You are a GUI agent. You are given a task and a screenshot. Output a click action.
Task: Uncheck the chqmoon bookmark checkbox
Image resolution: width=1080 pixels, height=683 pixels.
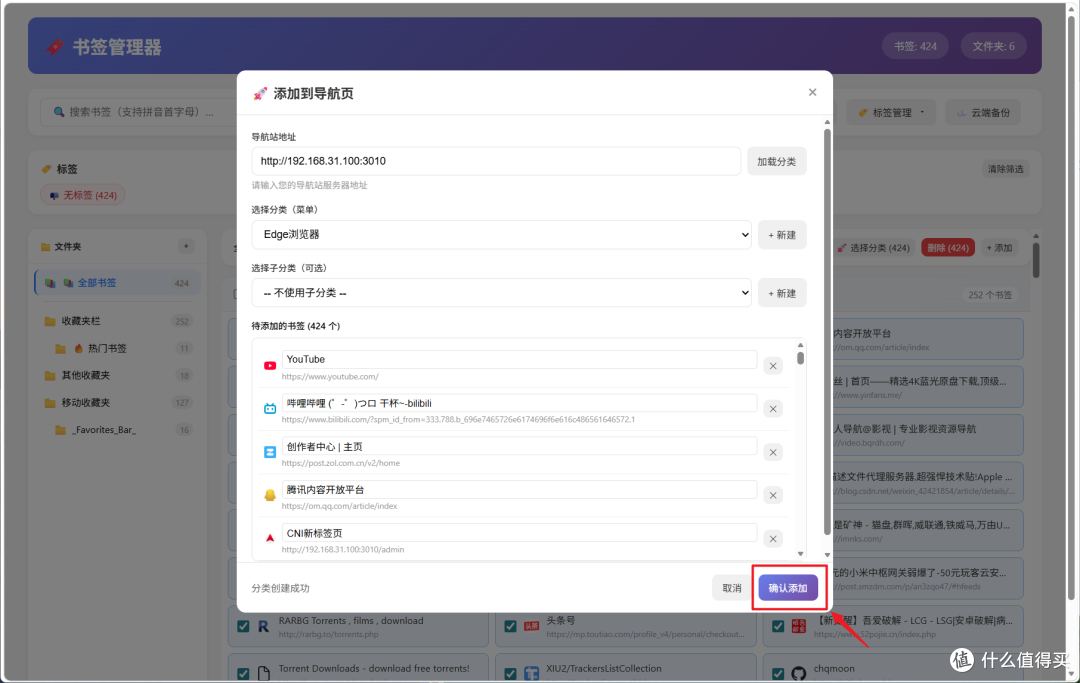click(x=778, y=673)
